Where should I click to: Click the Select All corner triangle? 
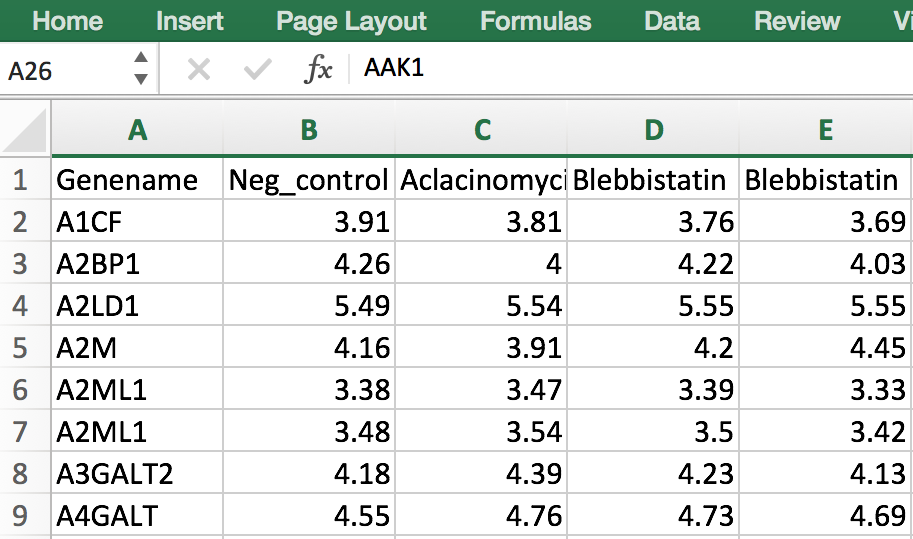click(x=25, y=130)
